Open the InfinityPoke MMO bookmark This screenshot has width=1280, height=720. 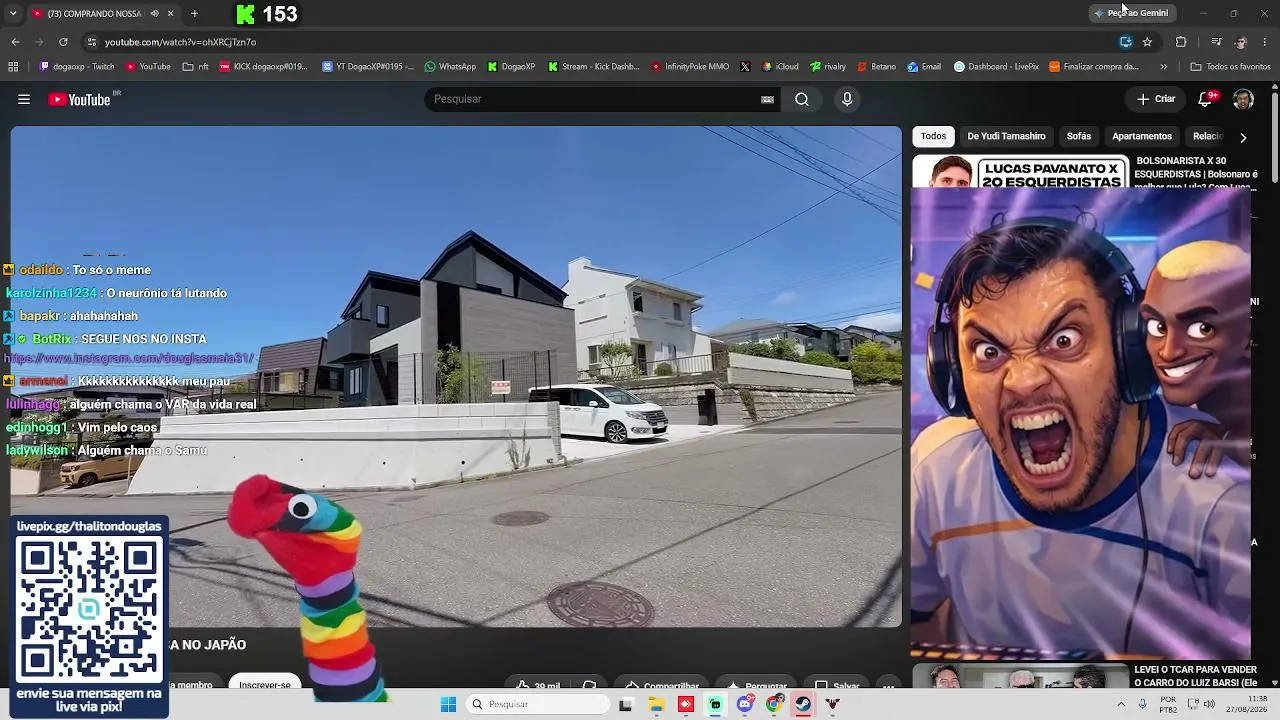click(690, 67)
